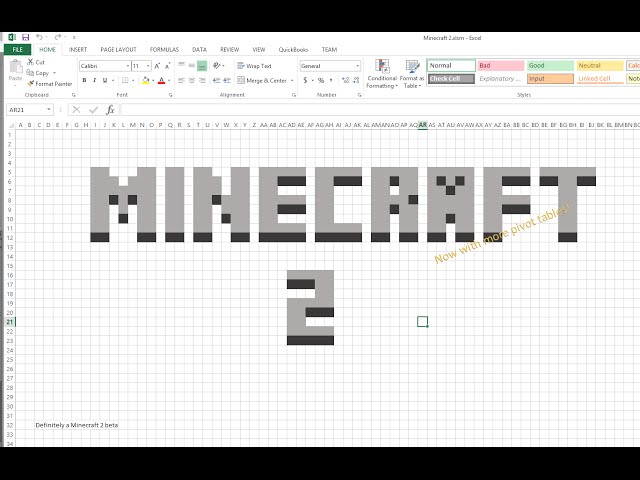Screen dimensions: 640x480
Task: Expand the Copy dropdown arrow
Action: 54,73
